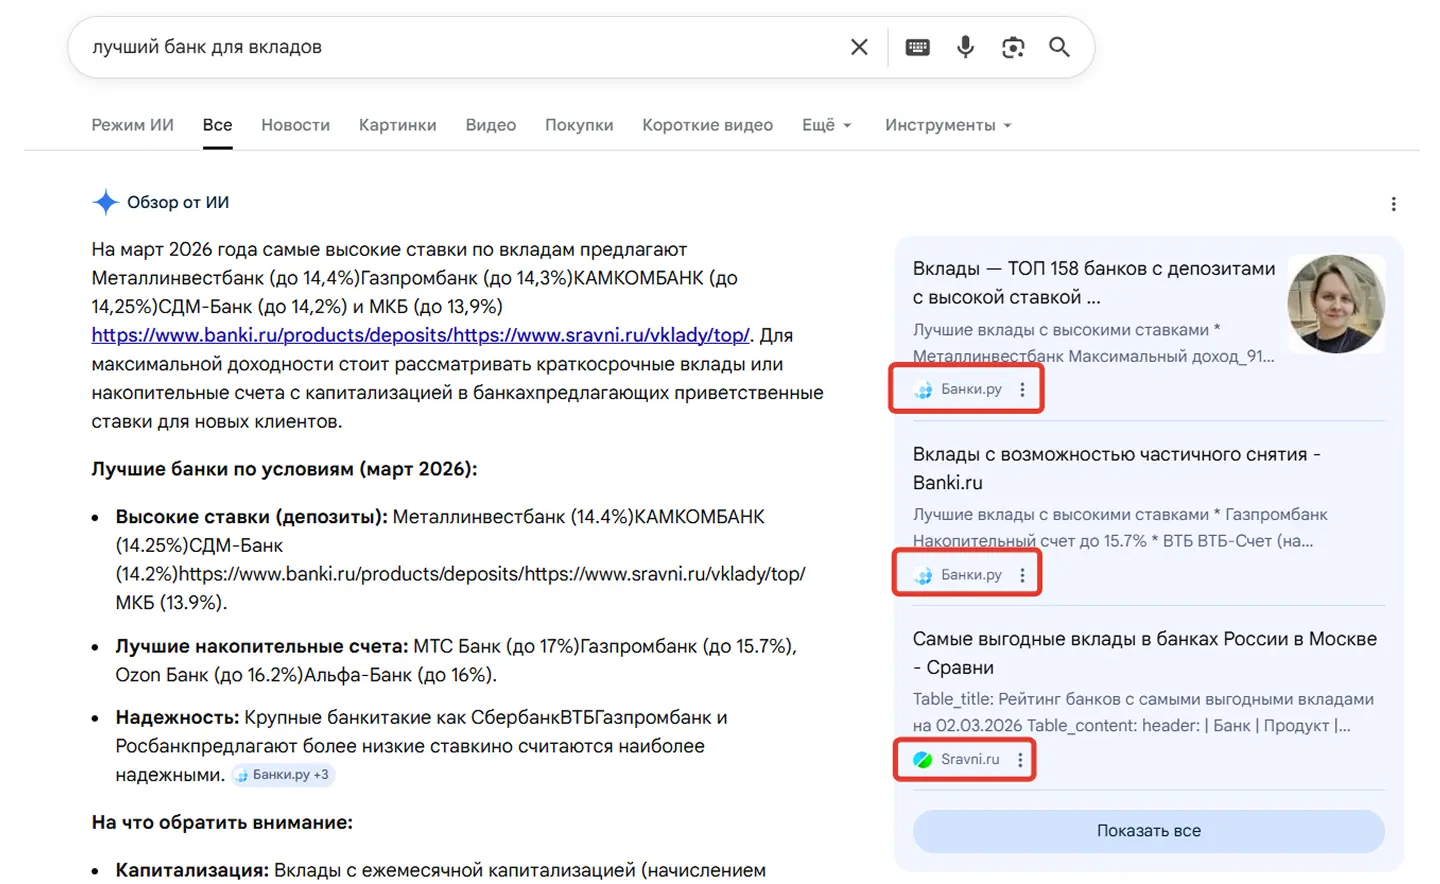Click the bold text Высокие ставки (депозиты):
1440x884 pixels.
pyautogui.click(x=251, y=517)
